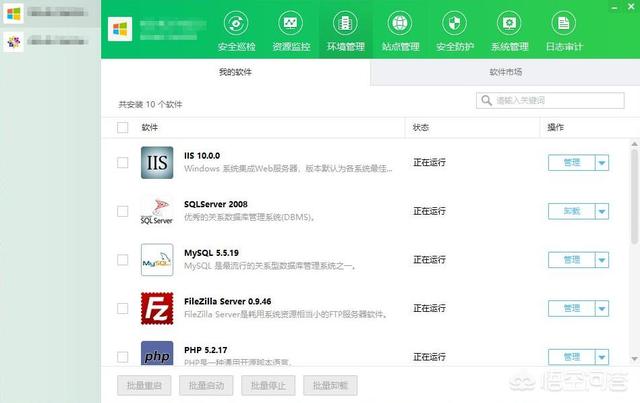
Task: Switch to the 我的软件 tab
Action: tap(236, 72)
